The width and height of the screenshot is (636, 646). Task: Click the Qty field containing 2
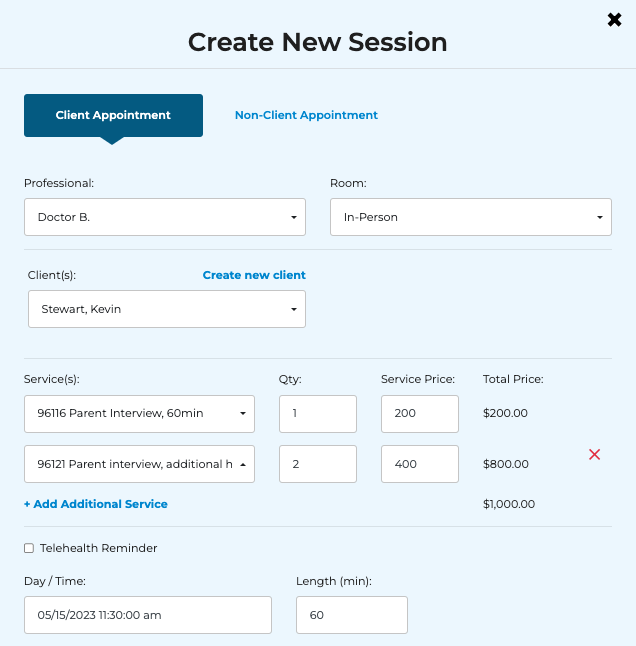pos(317,464)
